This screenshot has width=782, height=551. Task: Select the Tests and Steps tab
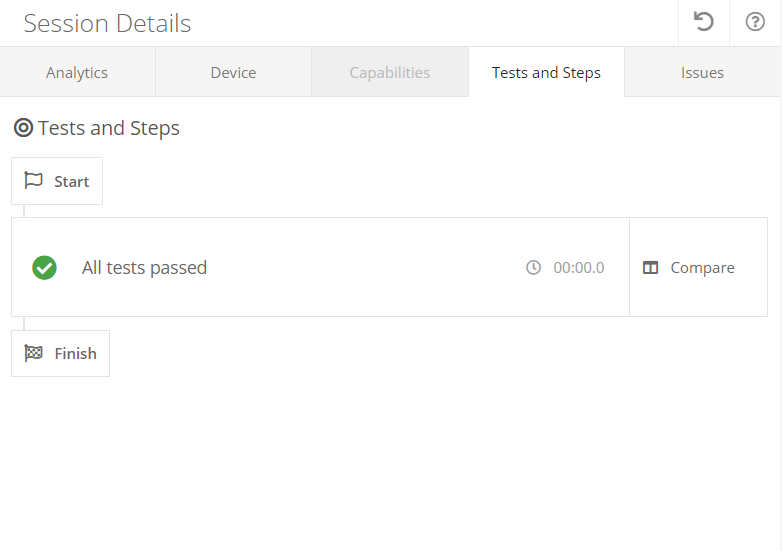point(546,72)
